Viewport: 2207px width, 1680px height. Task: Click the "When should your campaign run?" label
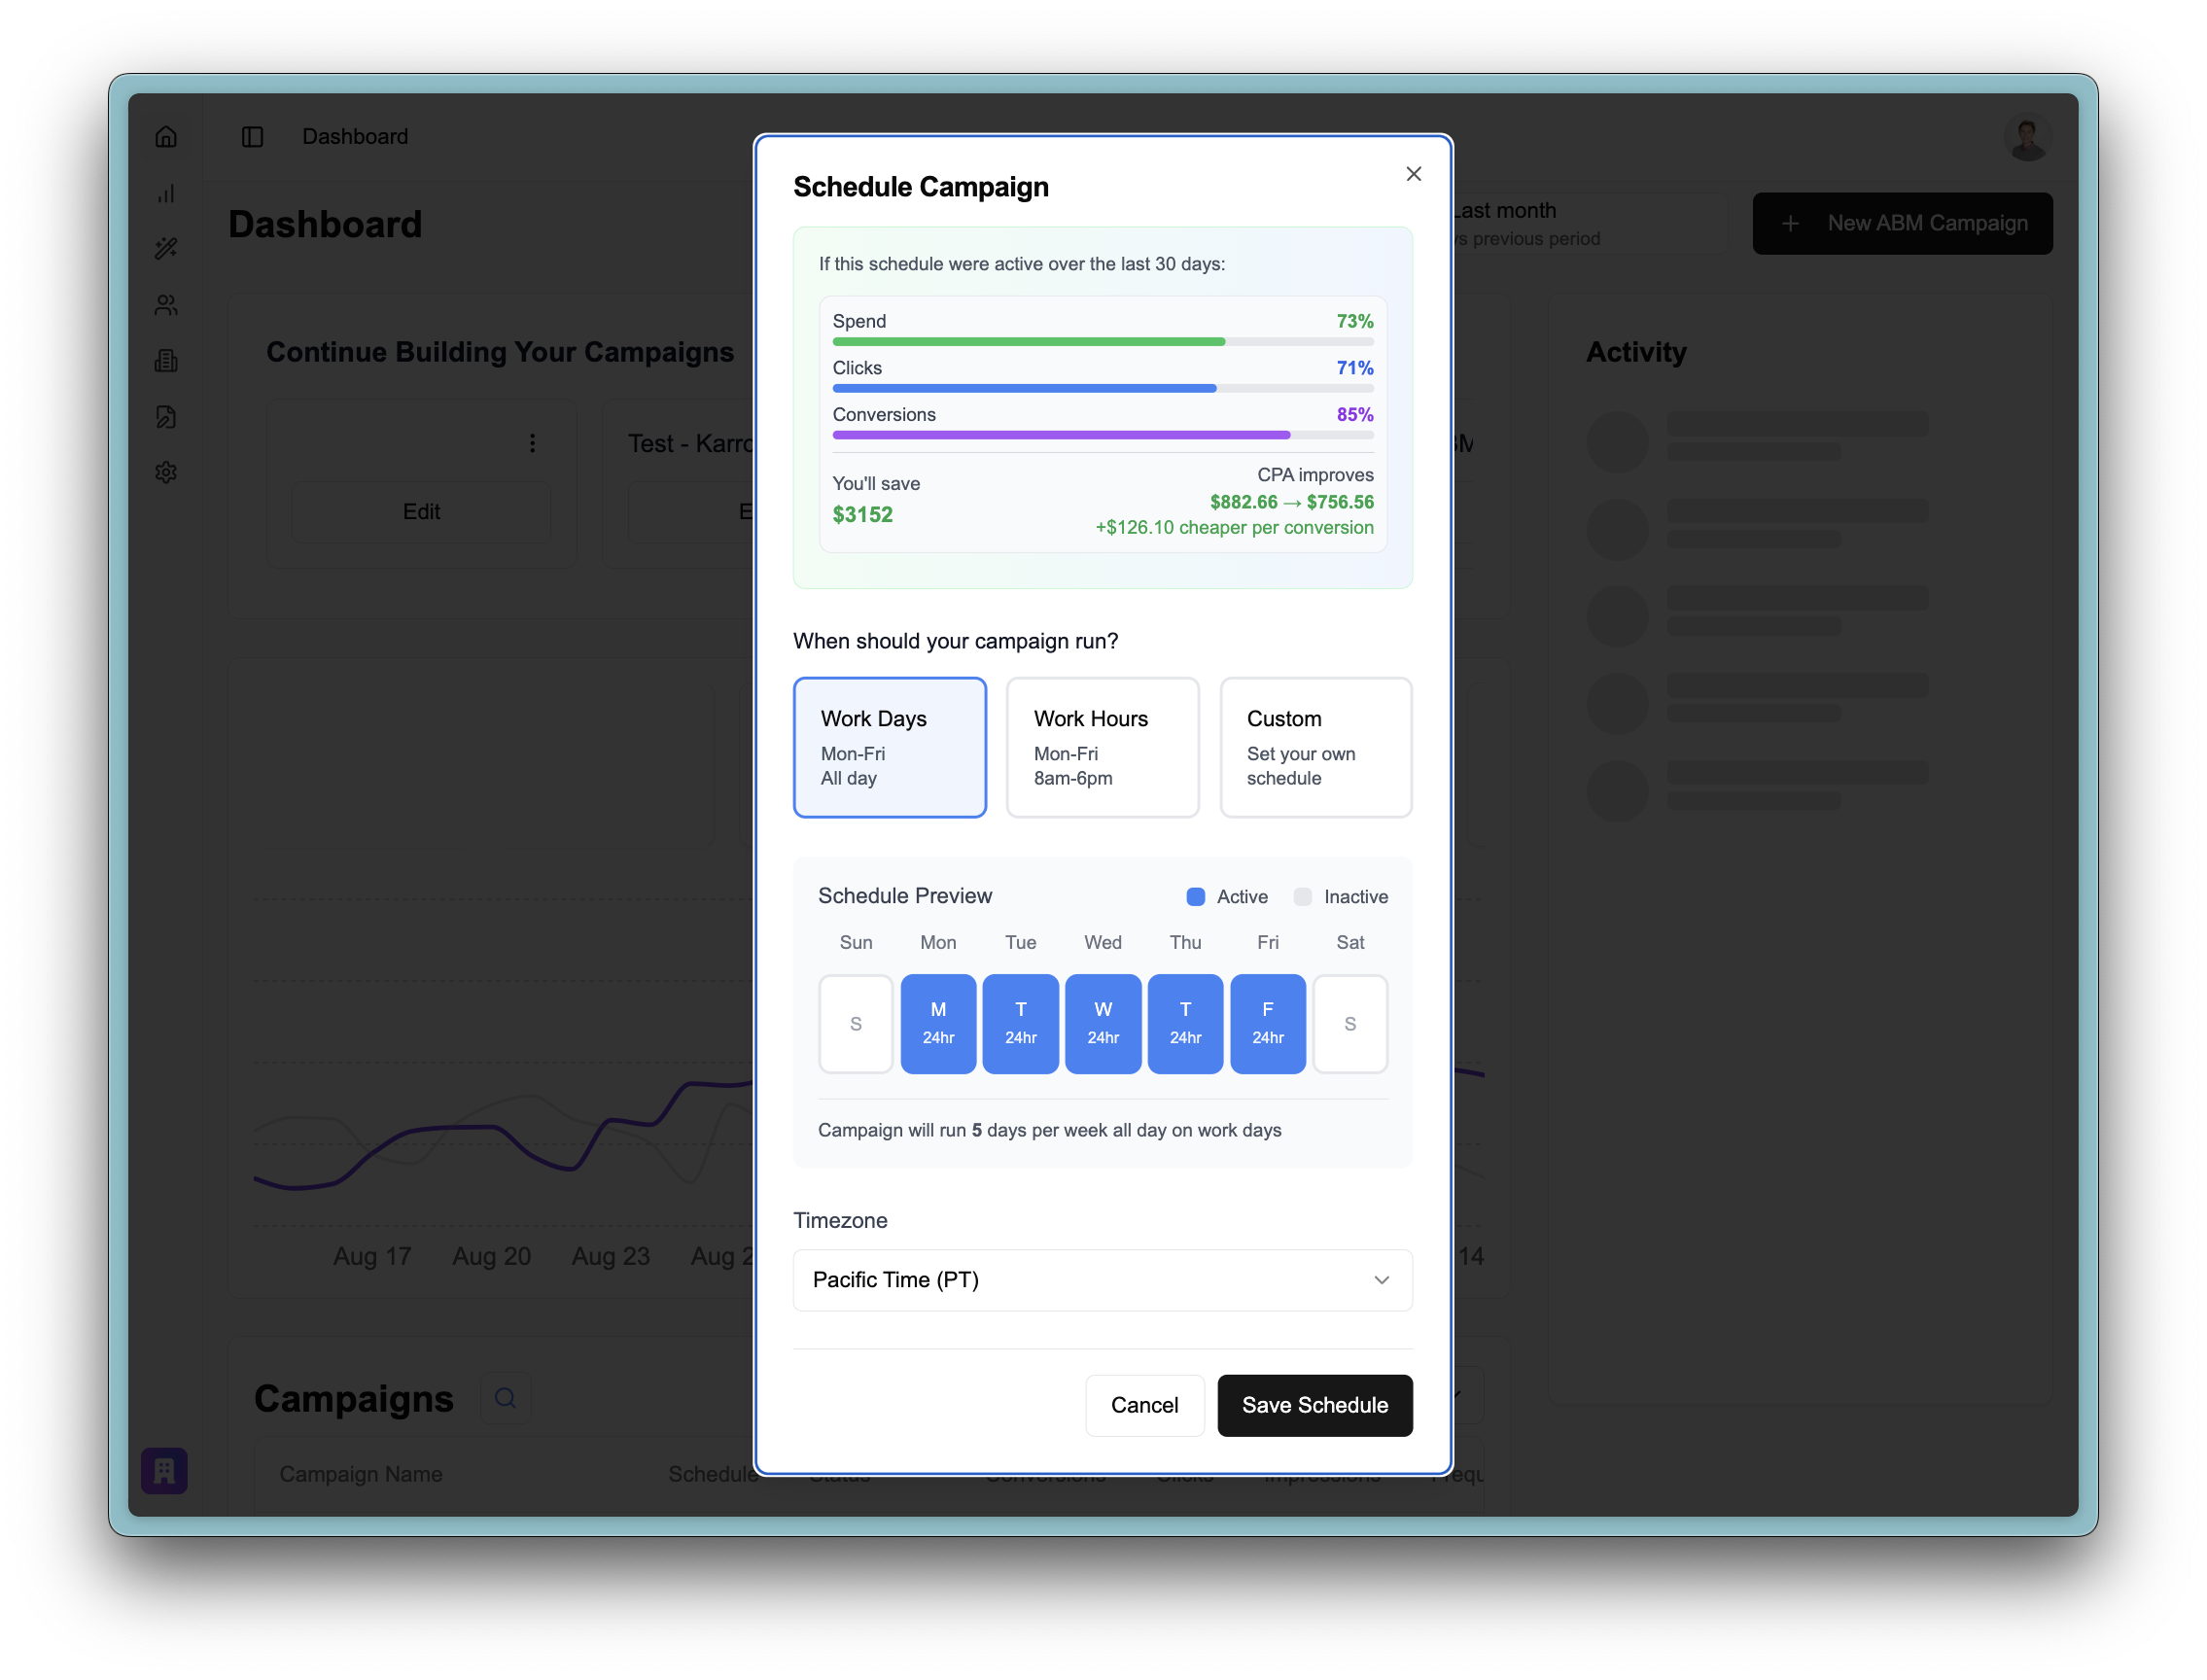[955, 641]
